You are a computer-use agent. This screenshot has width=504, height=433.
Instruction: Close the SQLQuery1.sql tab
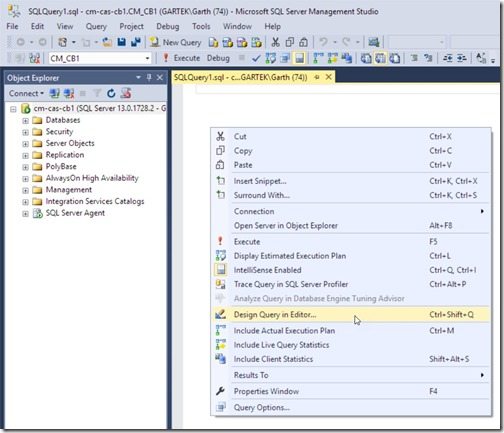click(x=329, y=77)
